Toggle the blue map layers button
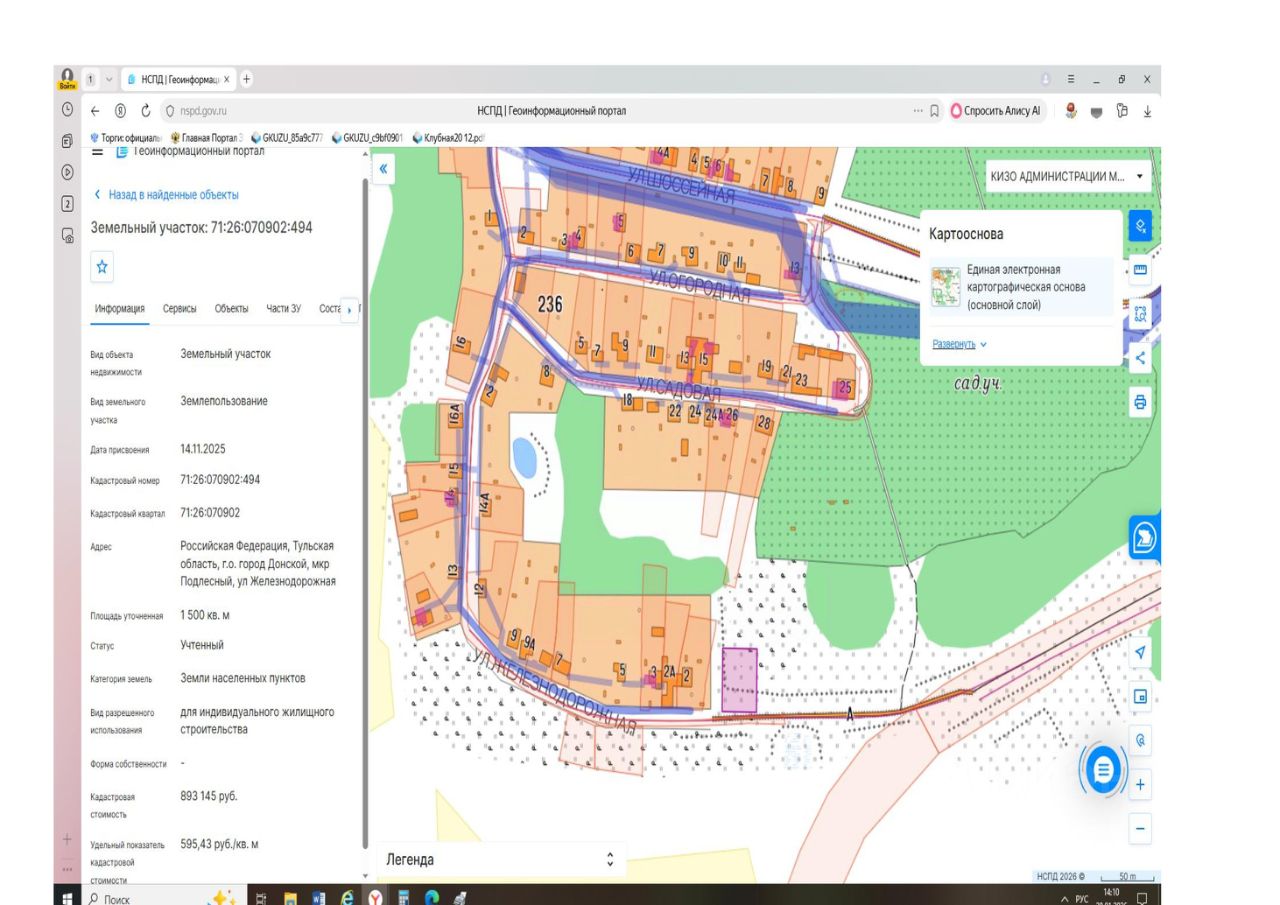 click(1141, 226)
